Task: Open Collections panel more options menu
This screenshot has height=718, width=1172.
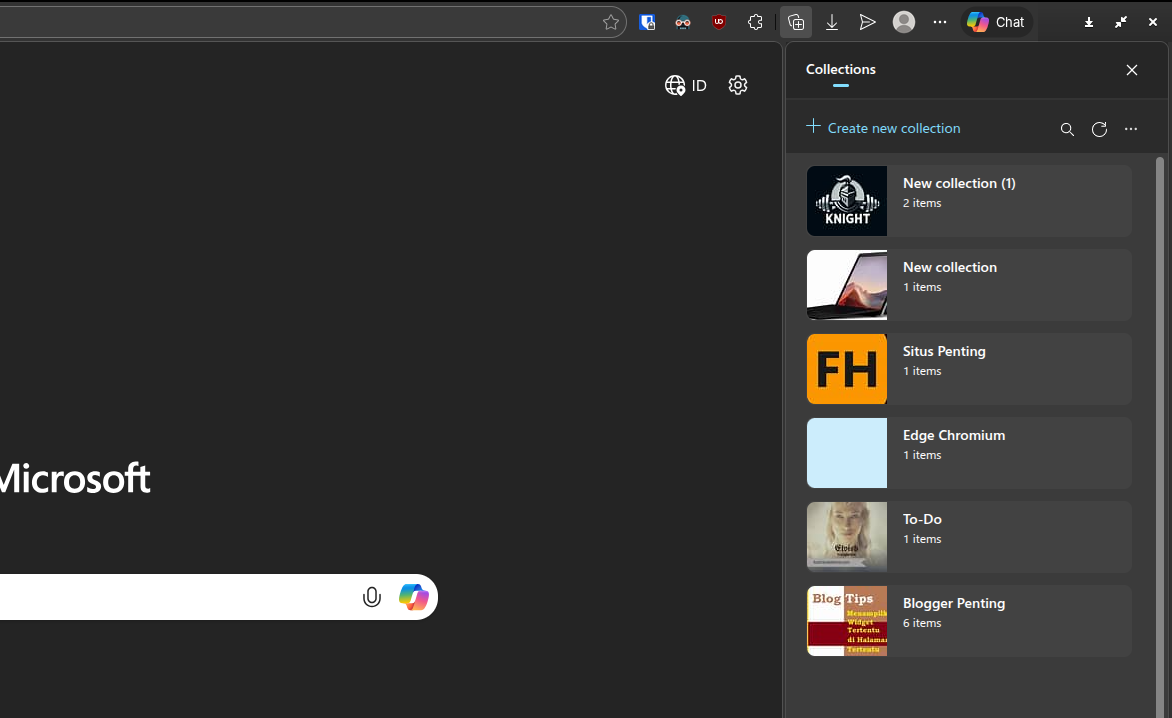Action: [1131, 129]
